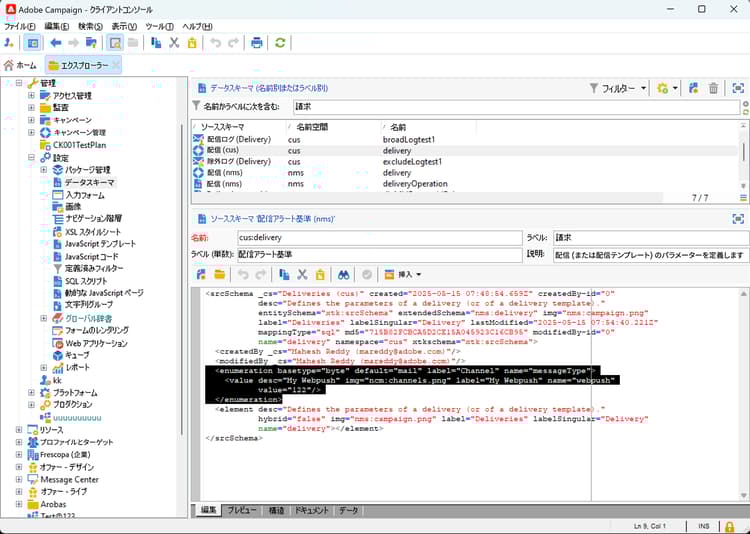Image resolution: width=750 pixels, height=534 pixels.
Task: Click the blue back arrow in toolbar
Action: point(55,43)
